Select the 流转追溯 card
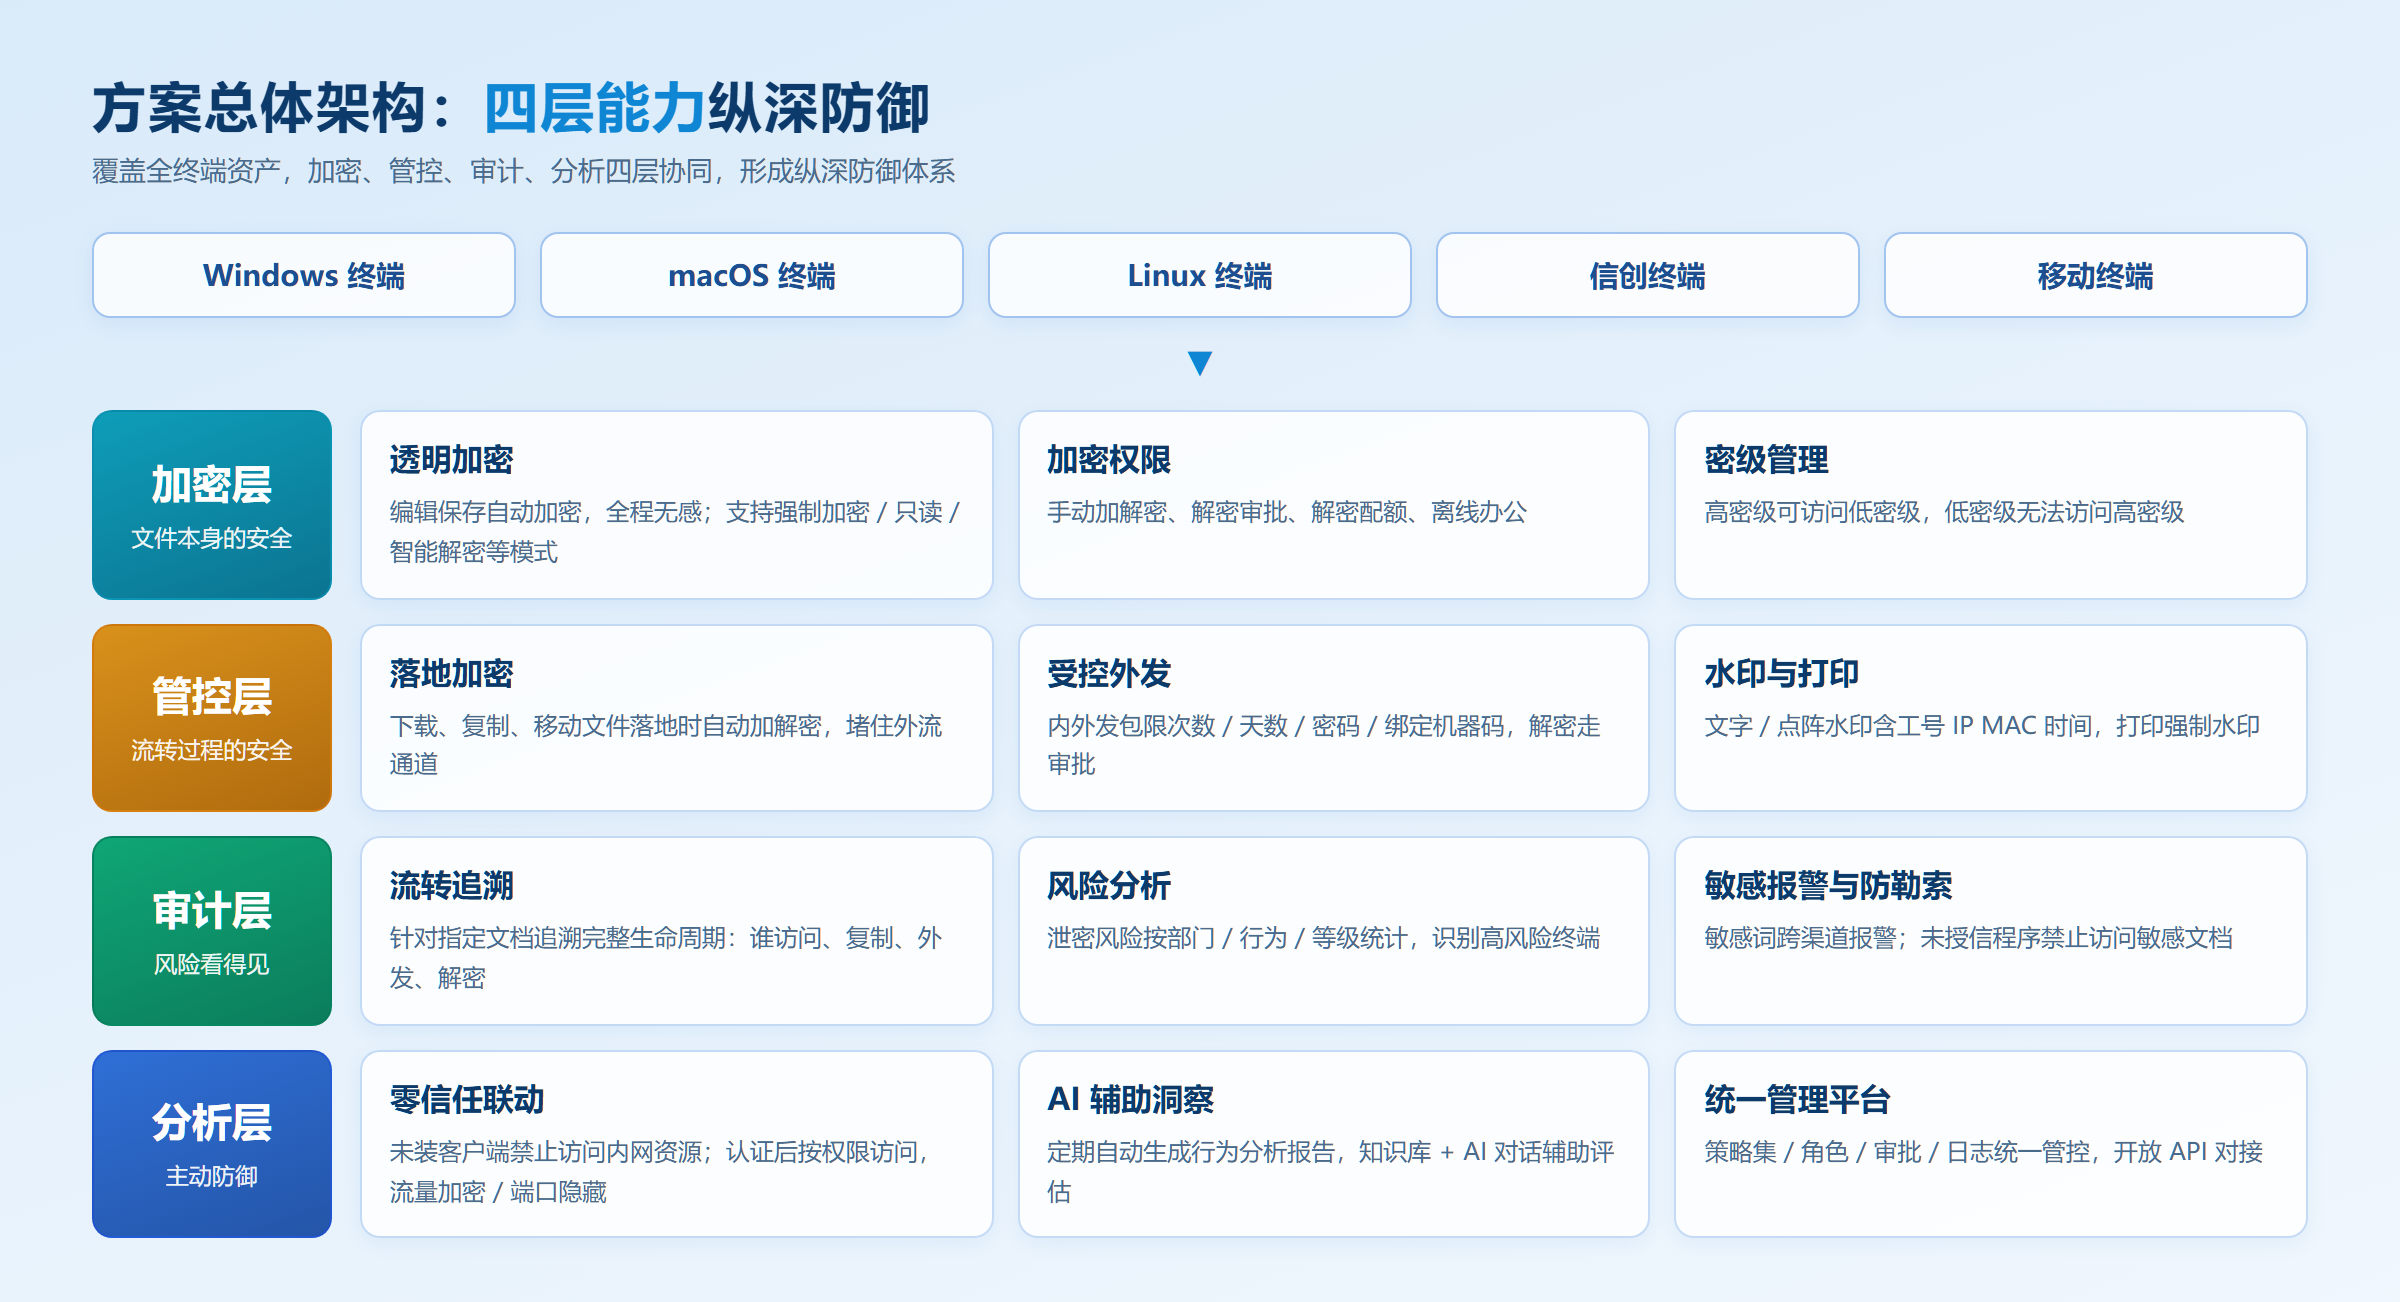 [x=677, y=931]
